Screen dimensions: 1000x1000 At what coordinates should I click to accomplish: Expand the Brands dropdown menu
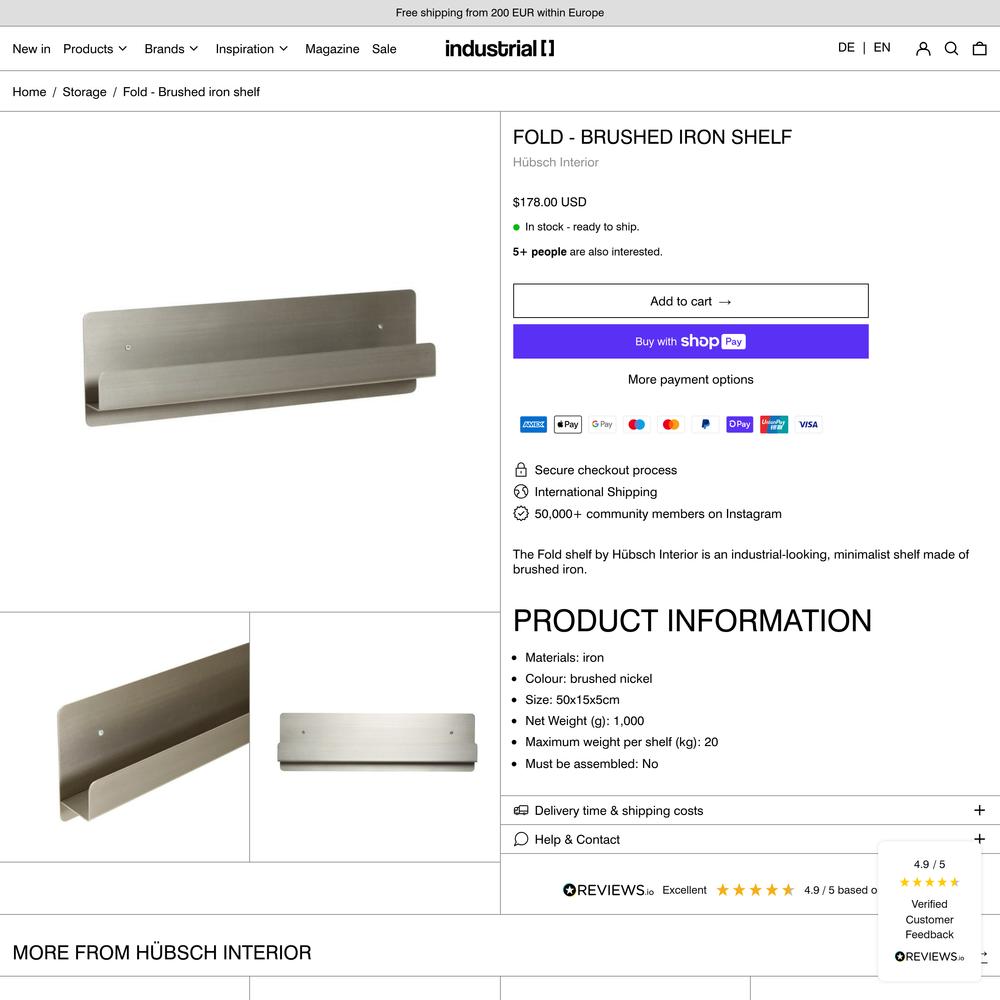[171, 49]
